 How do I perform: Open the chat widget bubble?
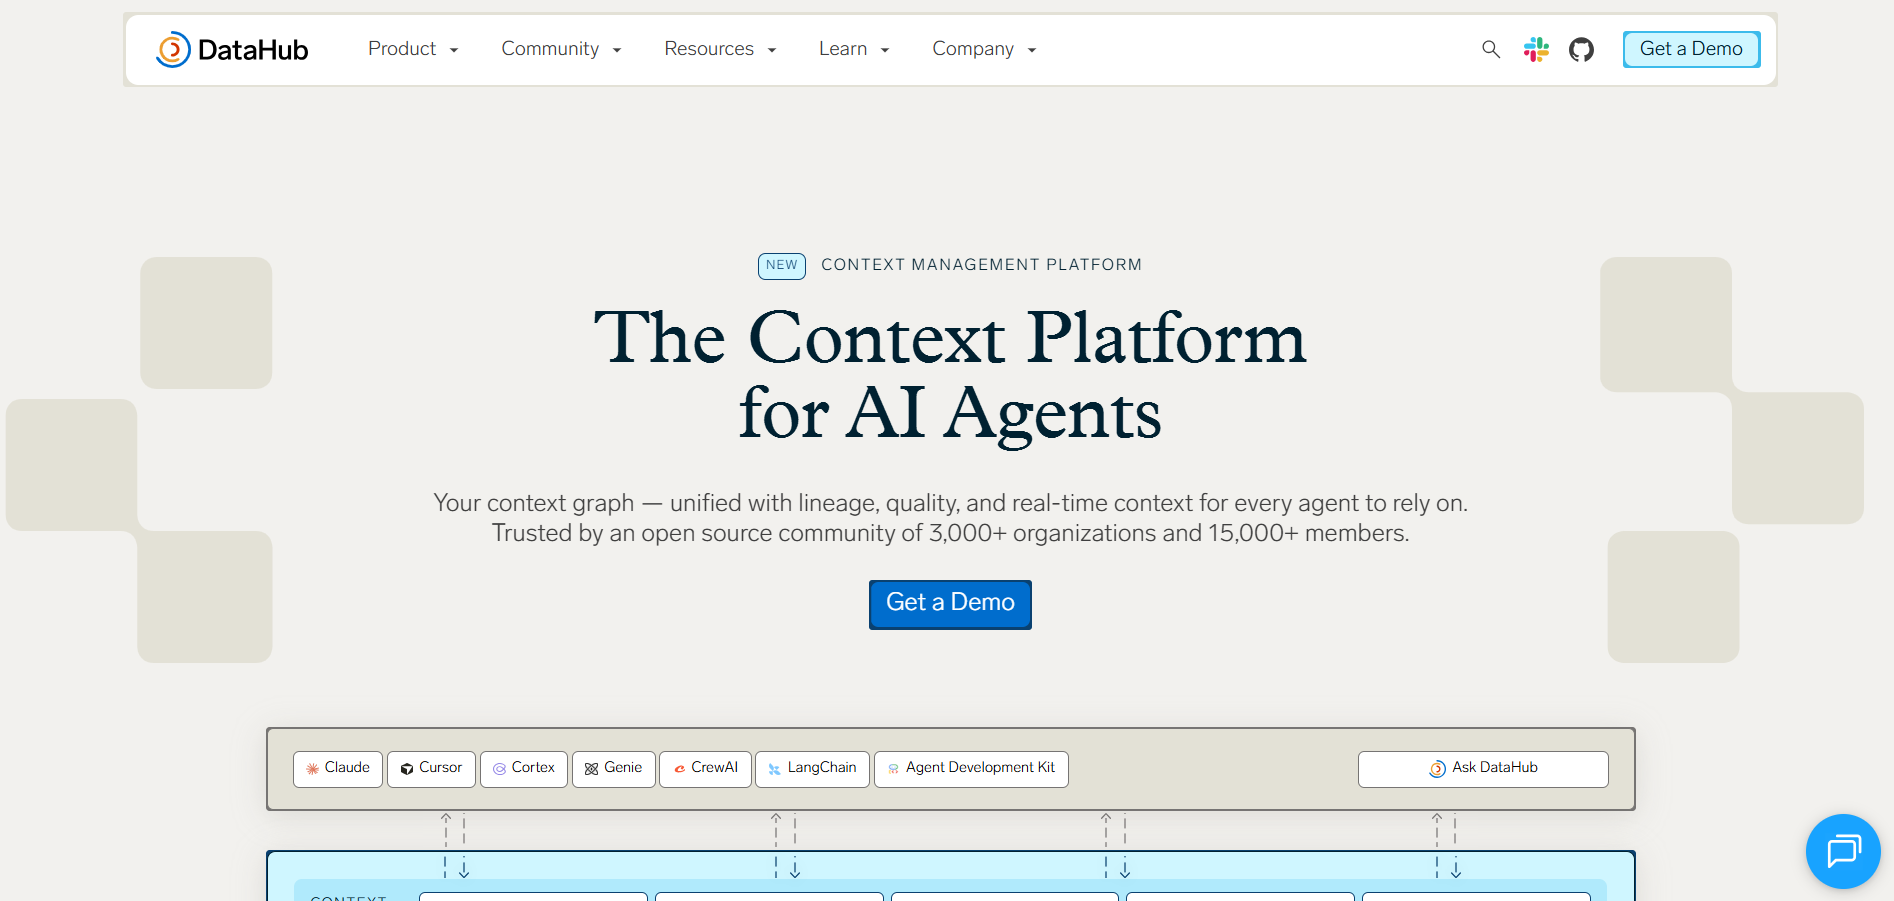[x=1843, y=851]
